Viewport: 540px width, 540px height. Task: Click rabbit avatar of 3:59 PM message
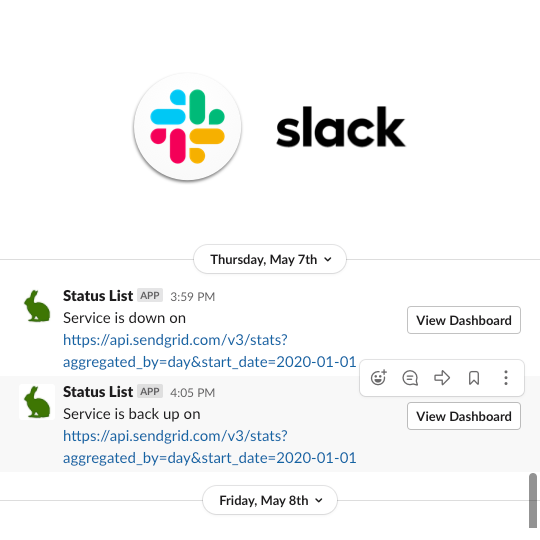(37, 306)
